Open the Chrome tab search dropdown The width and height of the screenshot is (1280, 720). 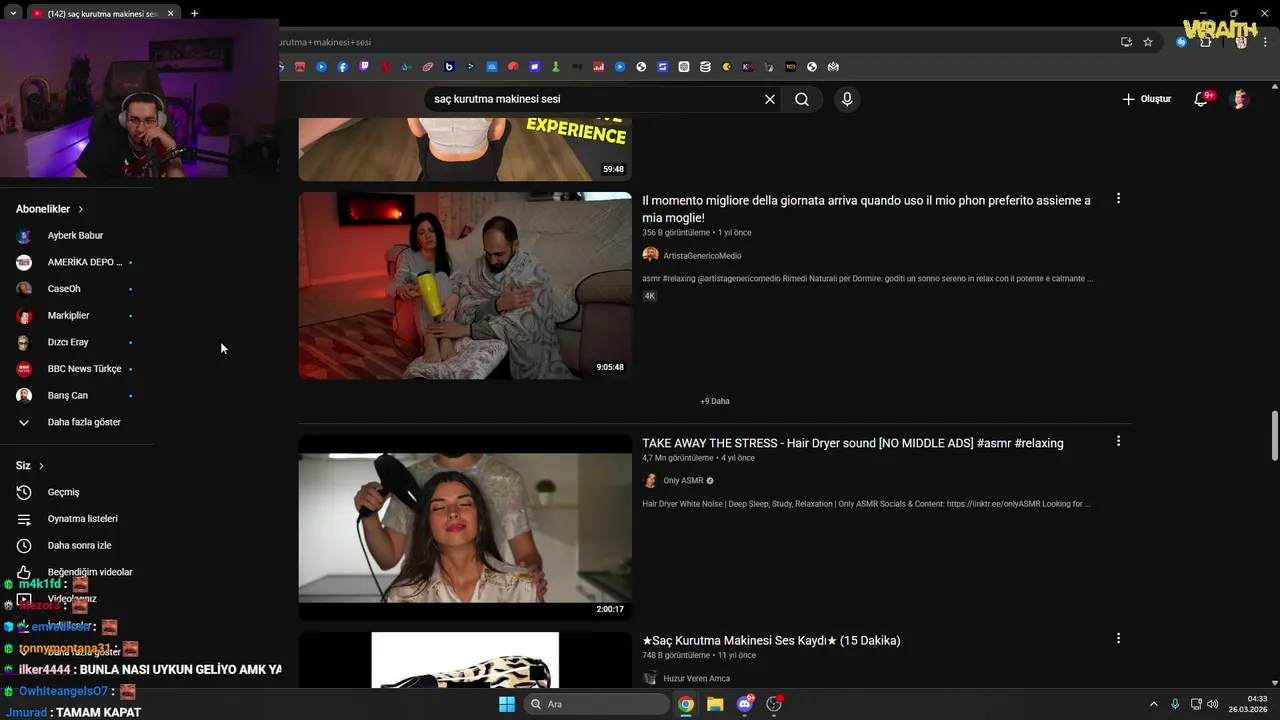point(13,13)
